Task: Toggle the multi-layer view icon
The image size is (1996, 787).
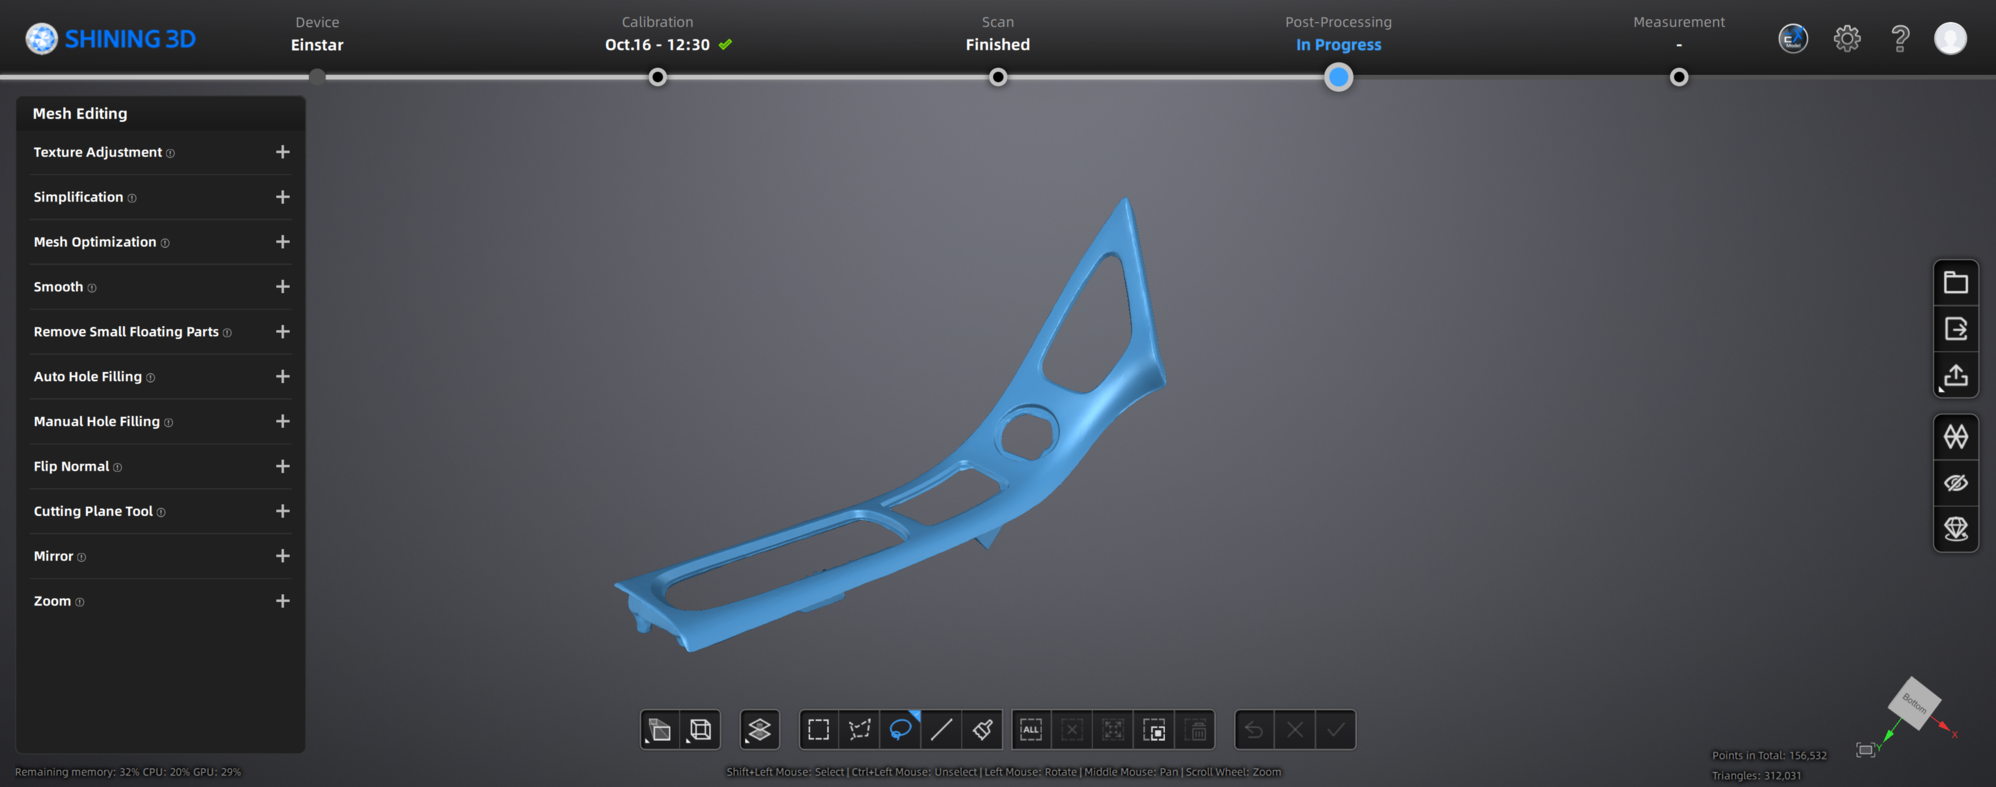Action: (x=759, y=730)
